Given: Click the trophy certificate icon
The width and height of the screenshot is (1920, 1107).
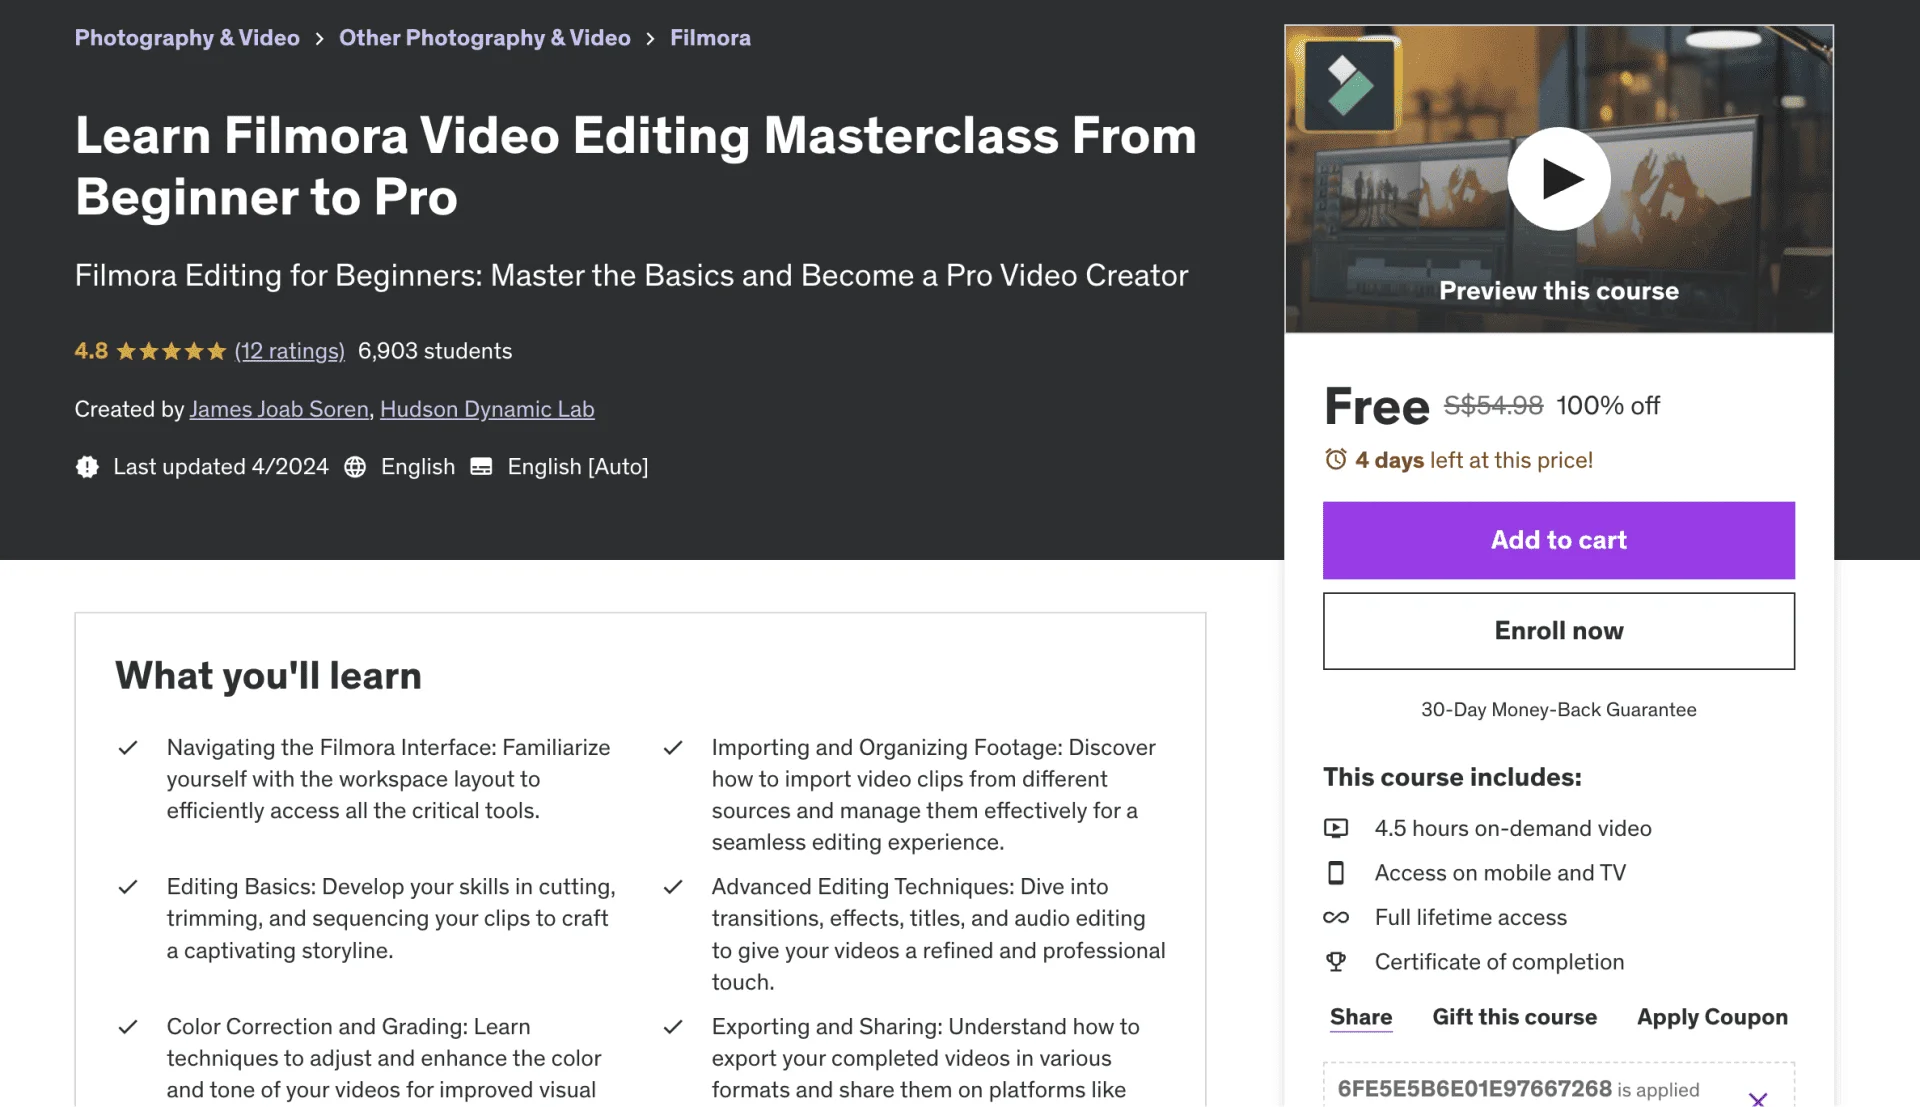Looking at the screenshot, I should (x=1336, y=962).
